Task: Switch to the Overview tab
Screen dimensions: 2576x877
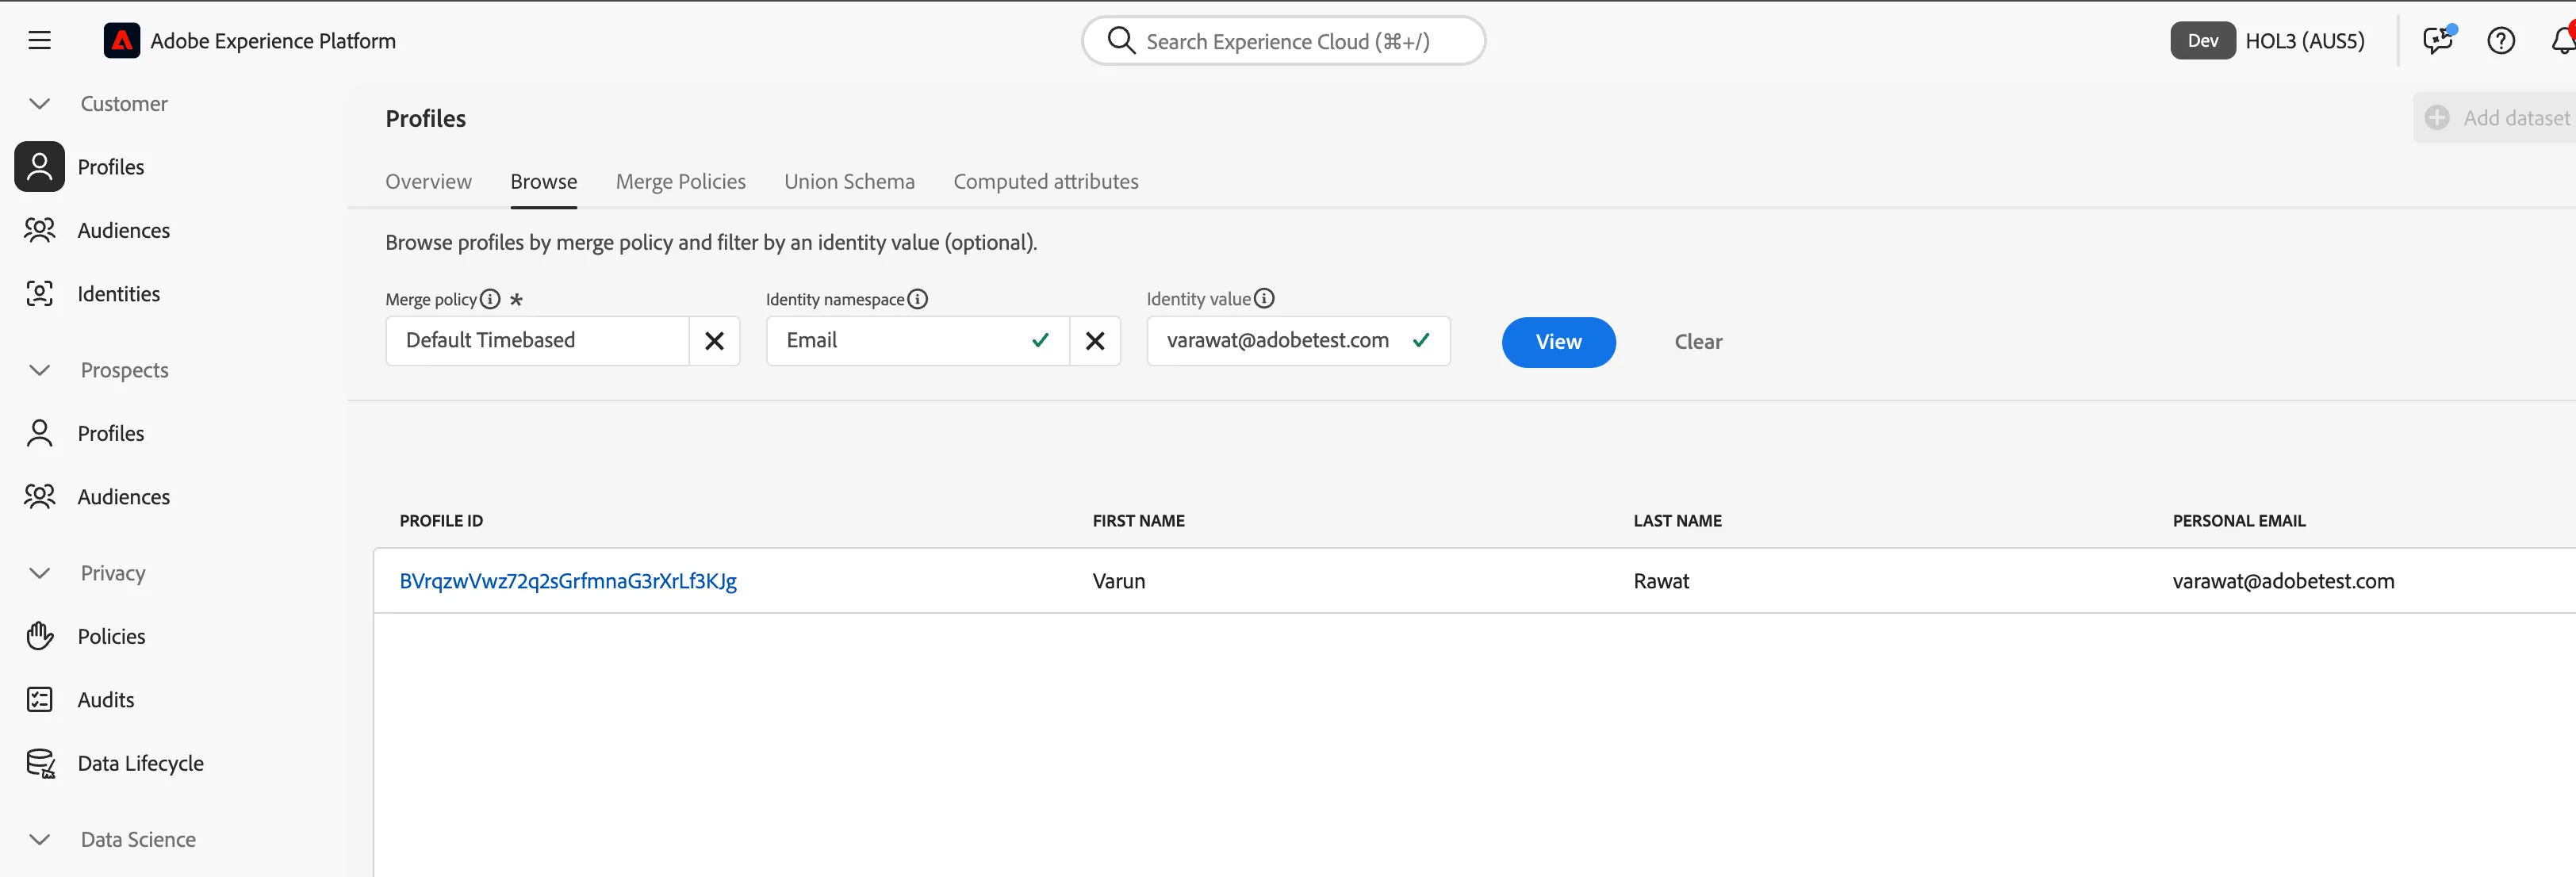Action: point(428,182)
